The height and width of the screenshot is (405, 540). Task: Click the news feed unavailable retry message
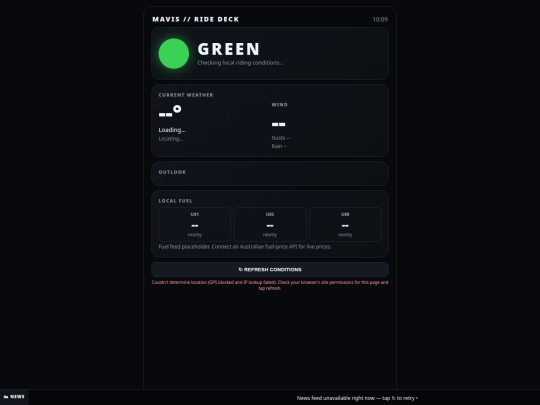click(x=357, y=398)
